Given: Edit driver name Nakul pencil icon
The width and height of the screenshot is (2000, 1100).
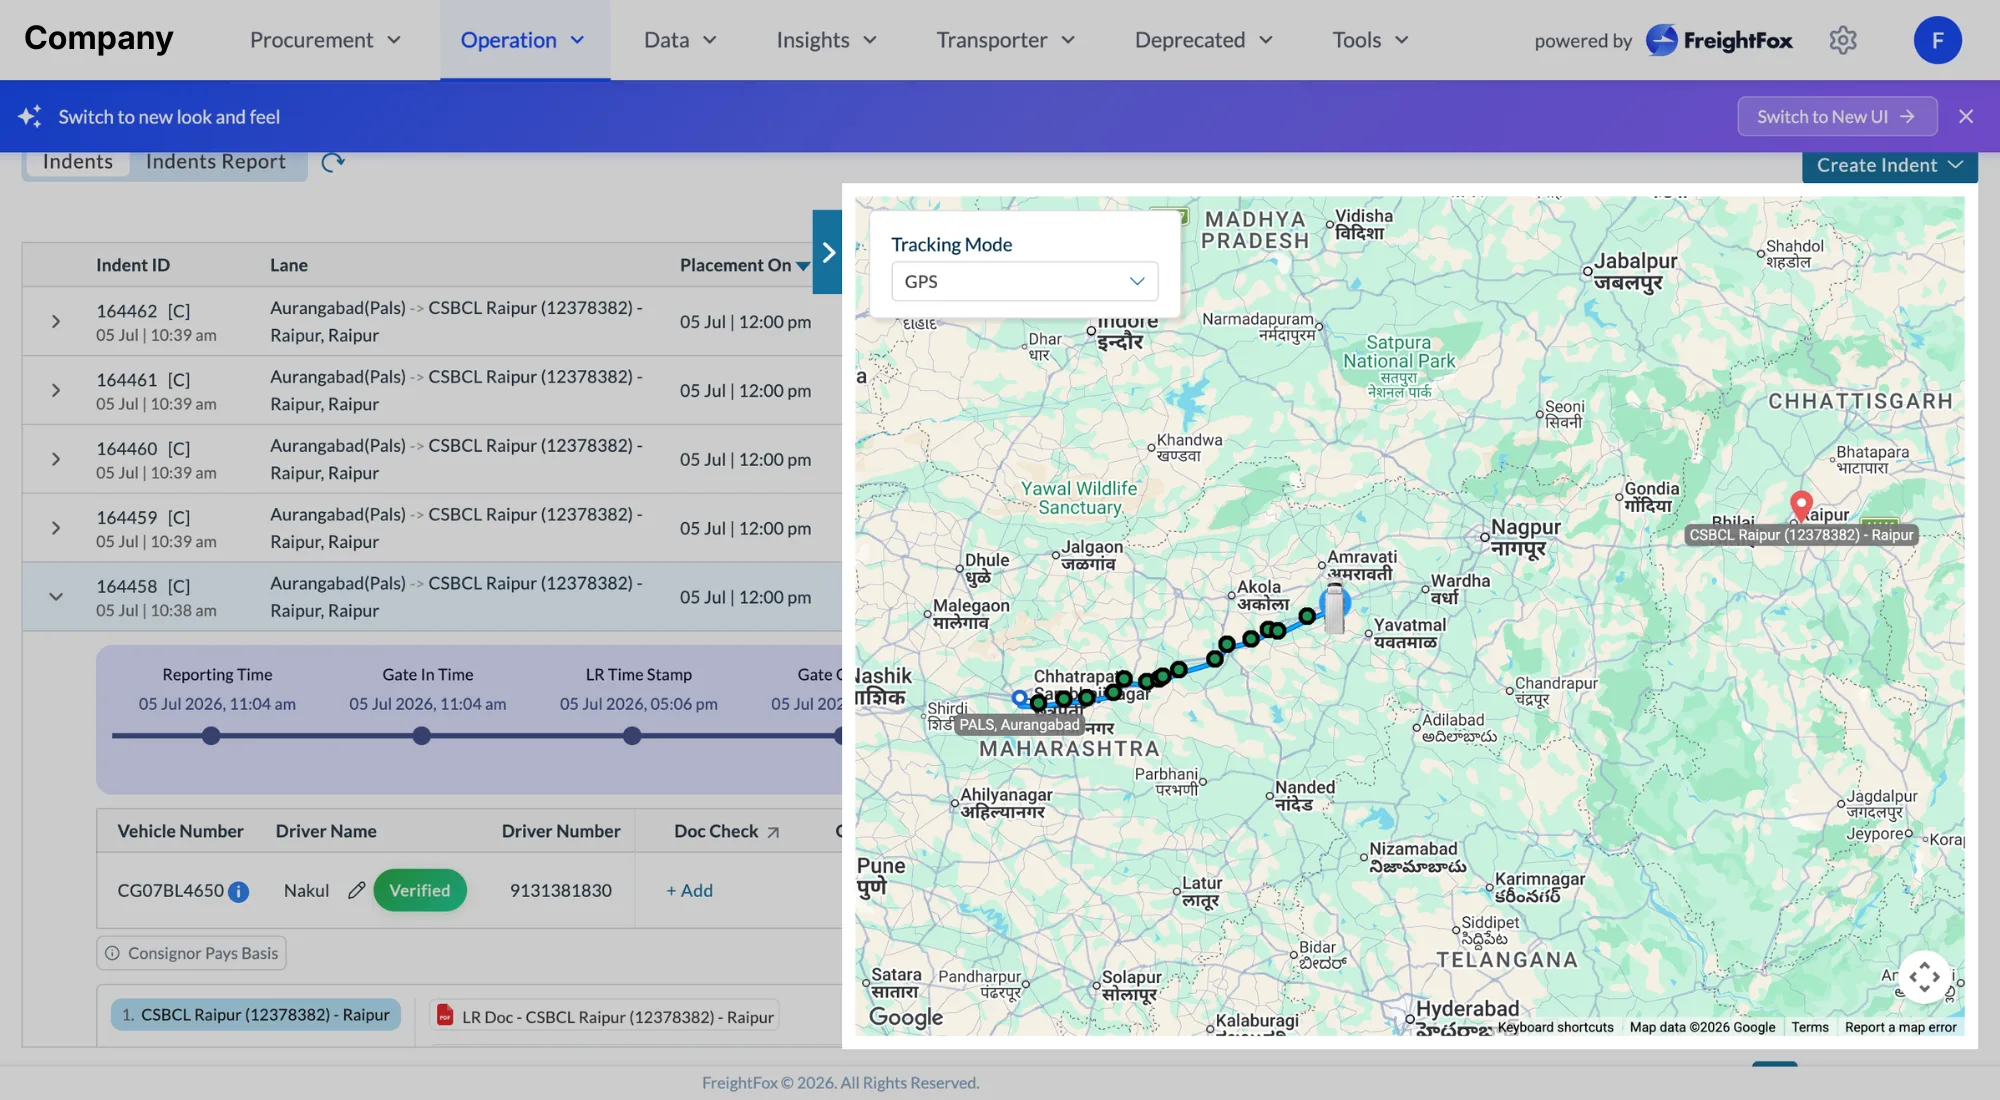Looking at the screenshot, I should pyautogui.click(x=356, y=890).
